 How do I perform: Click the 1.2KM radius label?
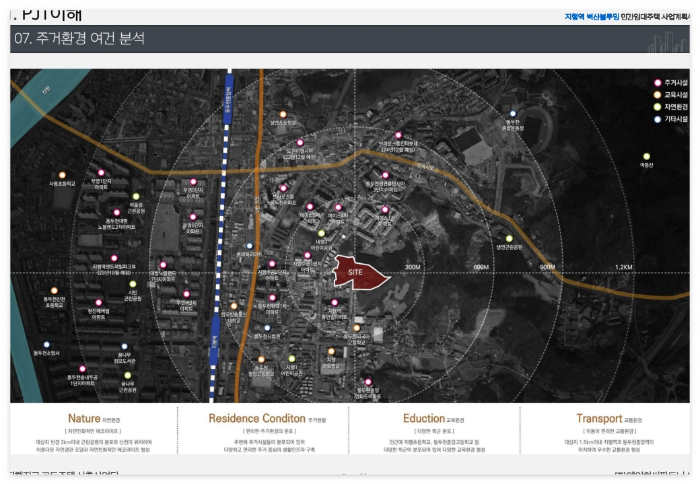tap(624, 267)
